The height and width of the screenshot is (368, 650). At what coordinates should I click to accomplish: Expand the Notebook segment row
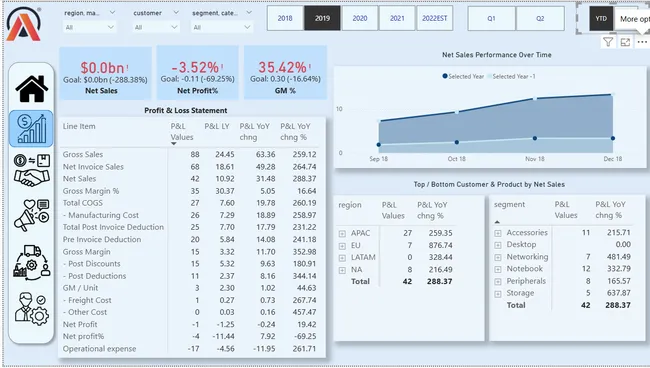pyautogui.click(x=498, y=269)
